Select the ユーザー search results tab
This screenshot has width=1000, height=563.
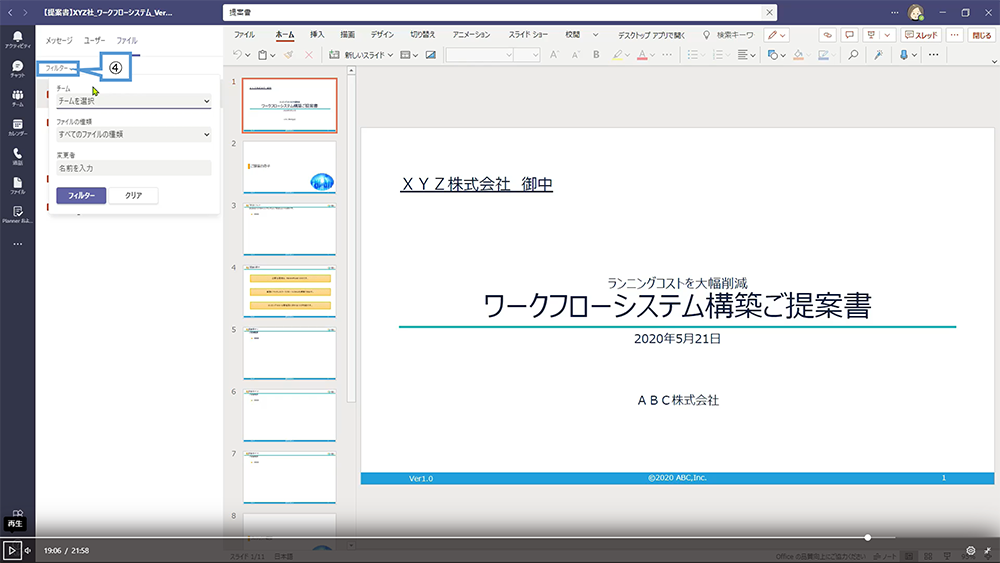94,40
